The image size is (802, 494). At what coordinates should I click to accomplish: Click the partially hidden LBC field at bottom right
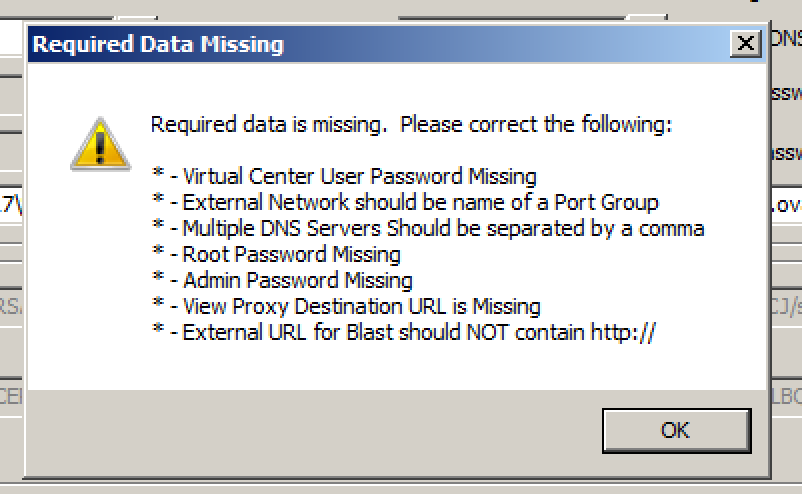pyautogui.click(x=786, y=394)
